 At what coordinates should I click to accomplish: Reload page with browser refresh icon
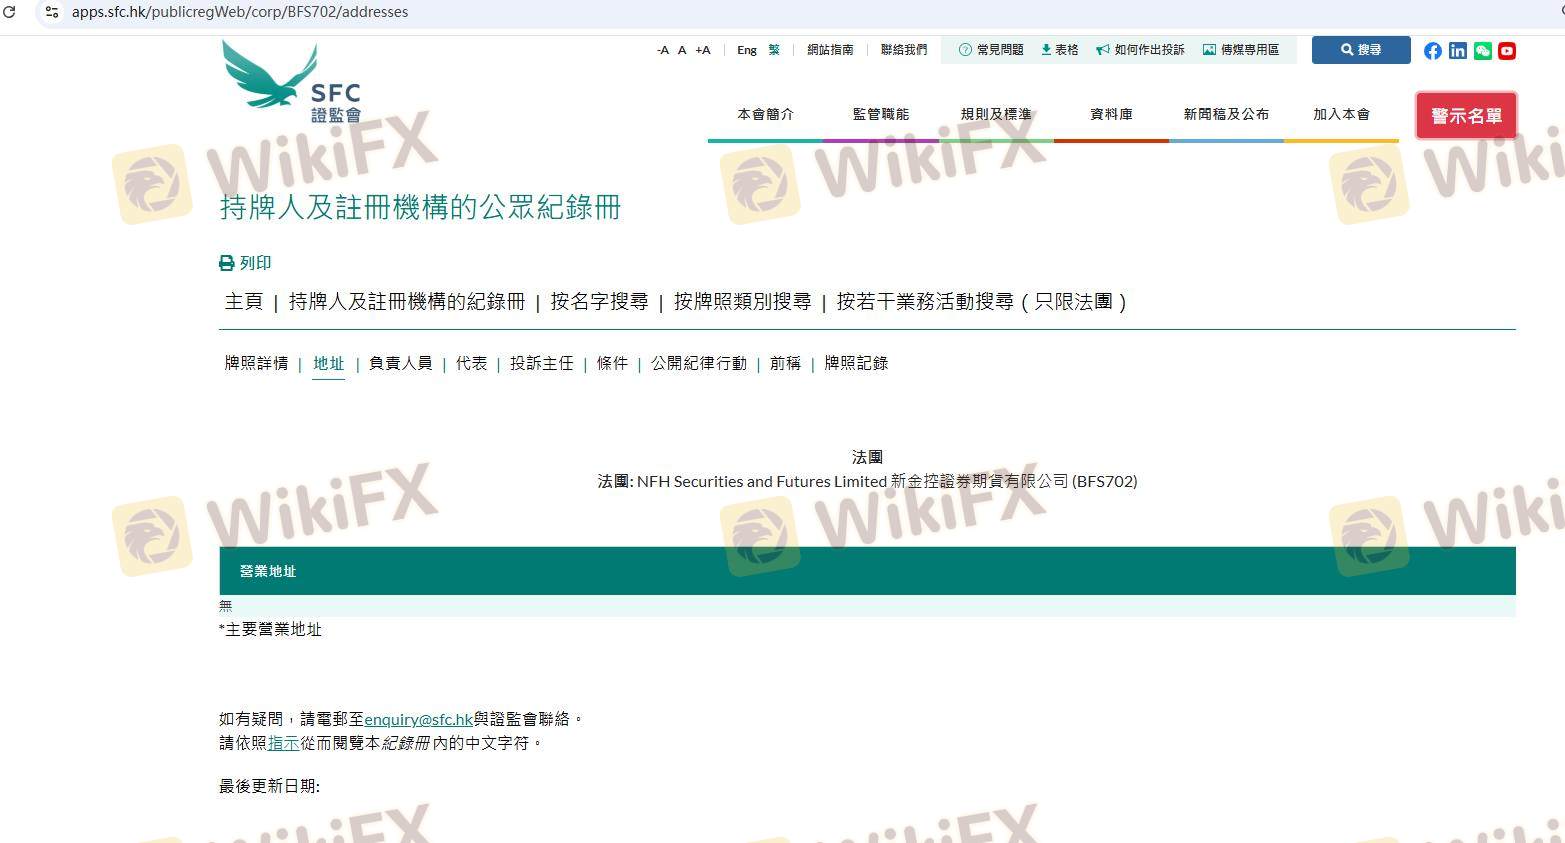click(9, 12)
